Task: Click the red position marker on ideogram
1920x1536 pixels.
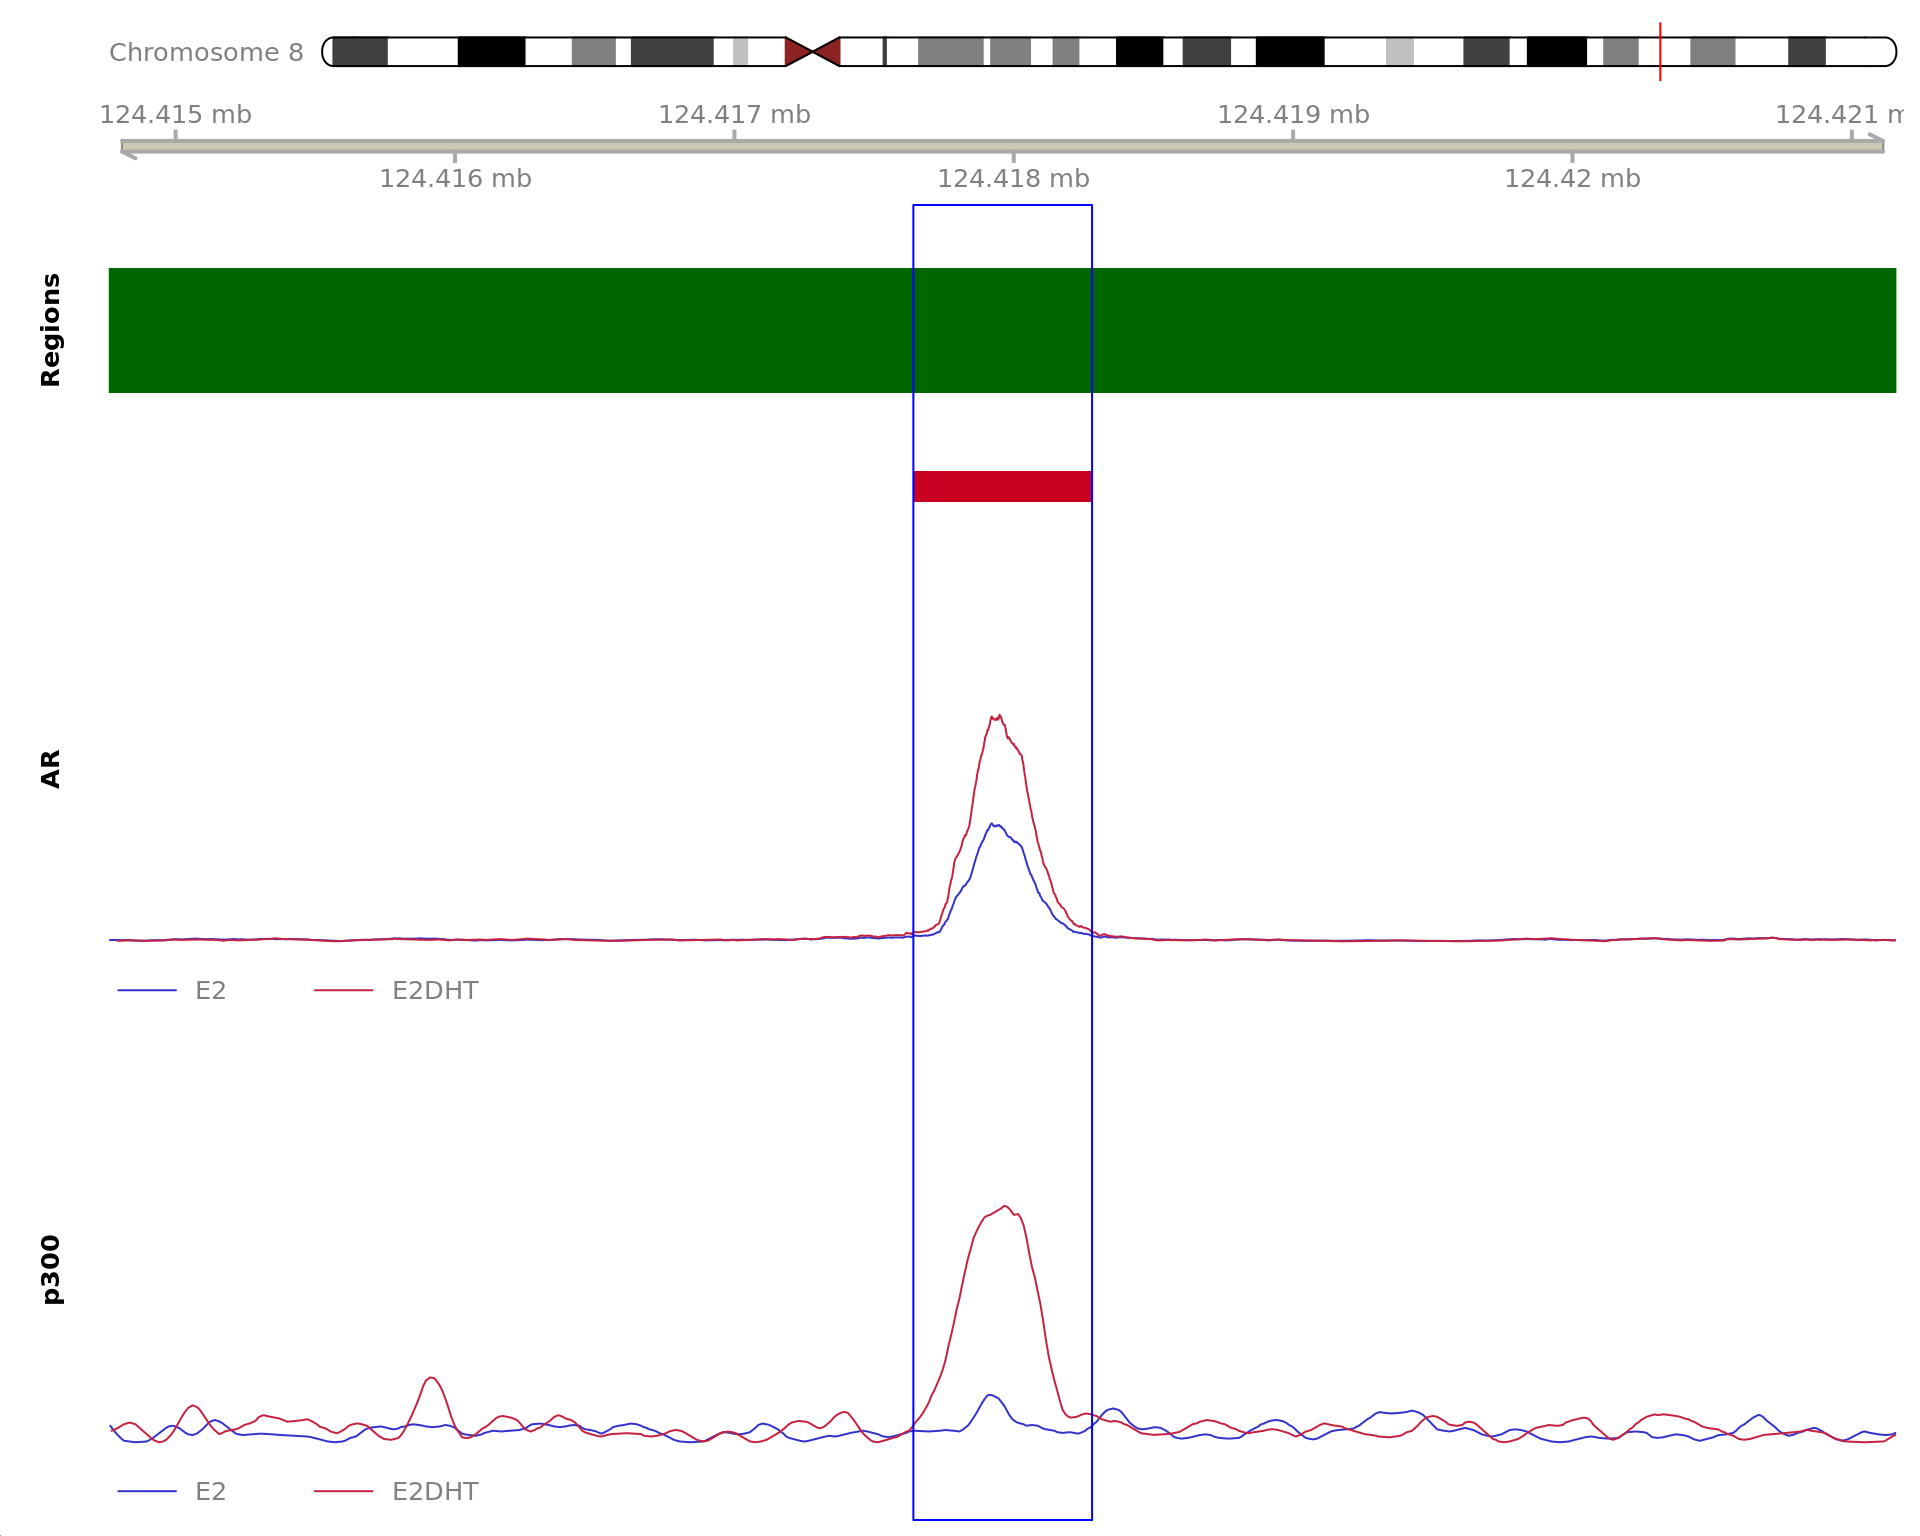Action: [x=1660, y=51]
